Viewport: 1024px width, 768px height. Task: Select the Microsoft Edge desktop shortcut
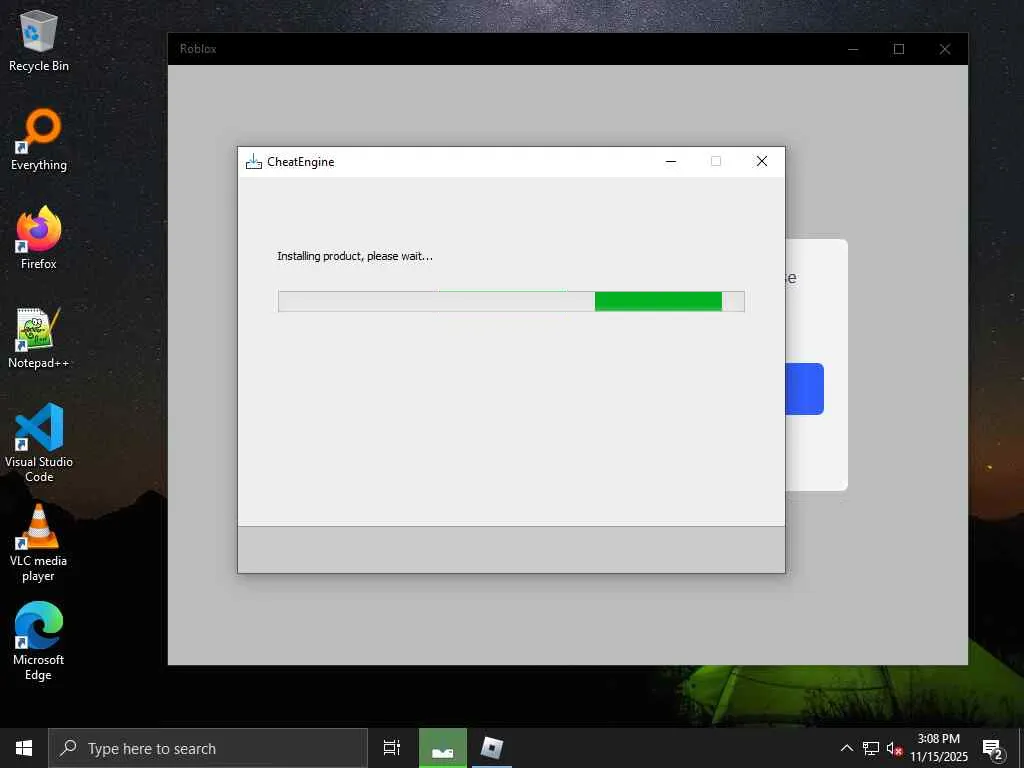click(x=39, y=641)
